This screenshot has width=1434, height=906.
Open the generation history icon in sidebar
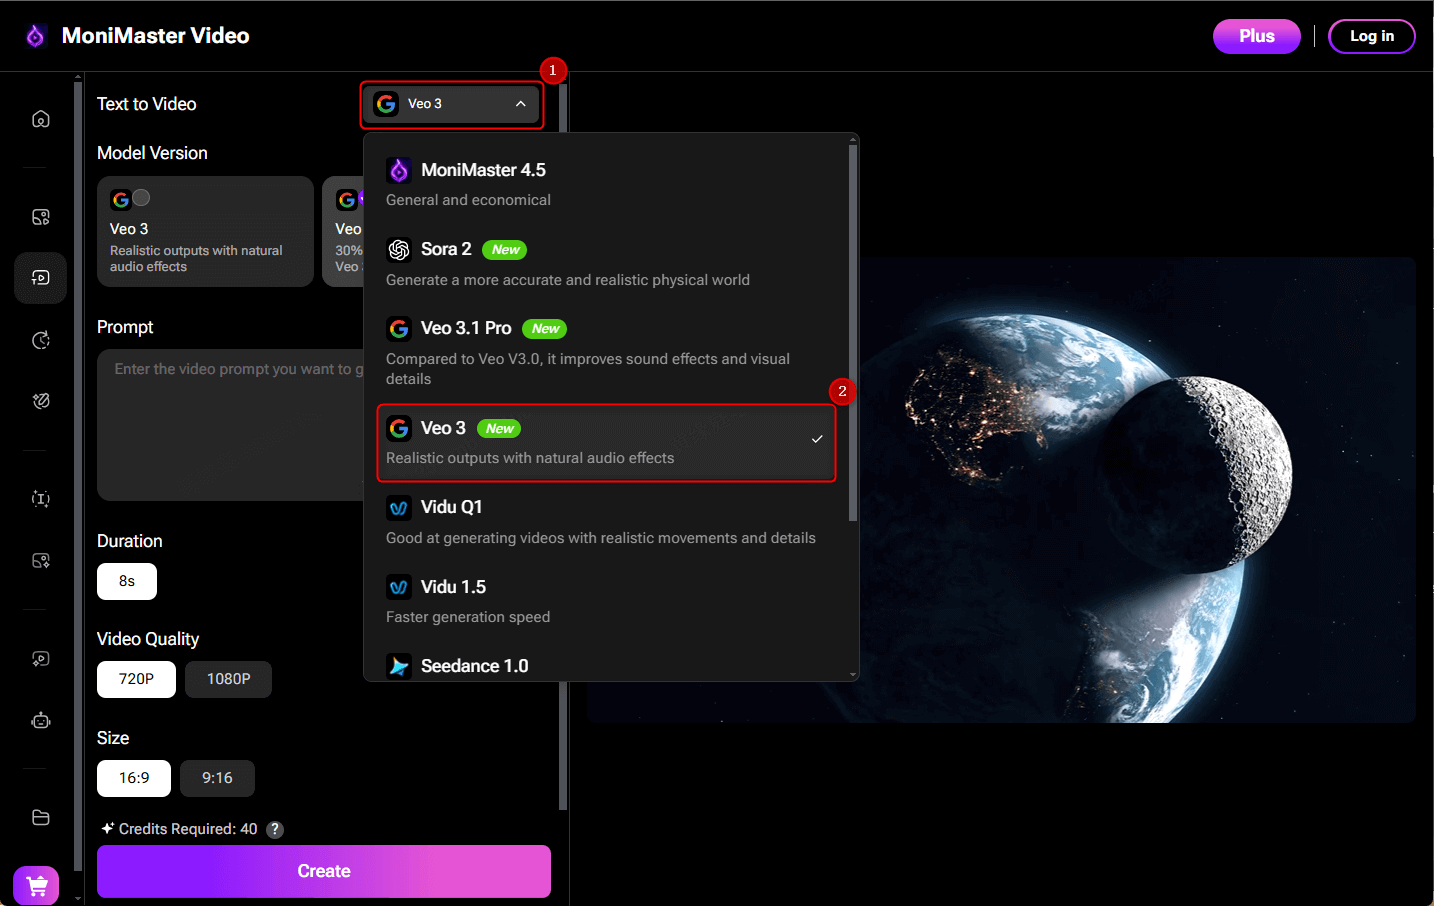click(40, 340)
